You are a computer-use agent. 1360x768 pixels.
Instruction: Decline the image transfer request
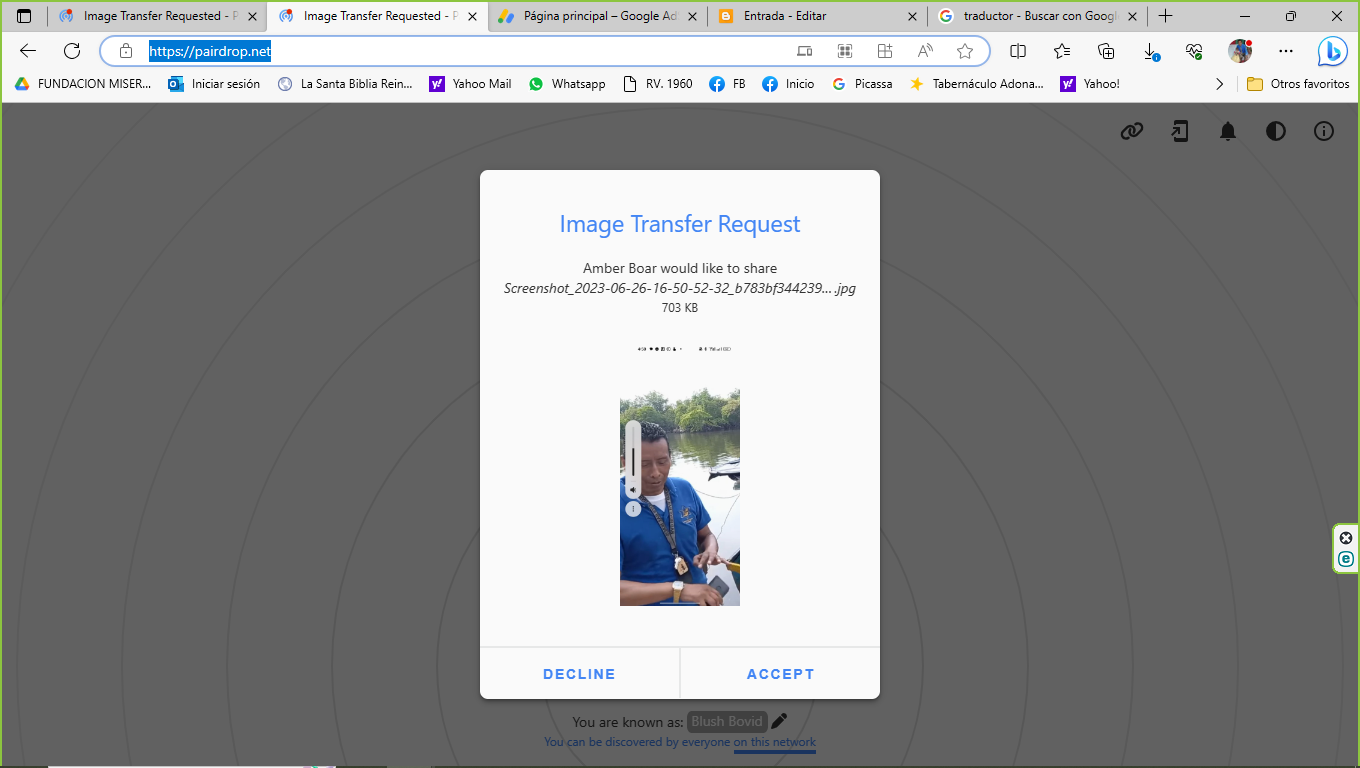point(579,674)
